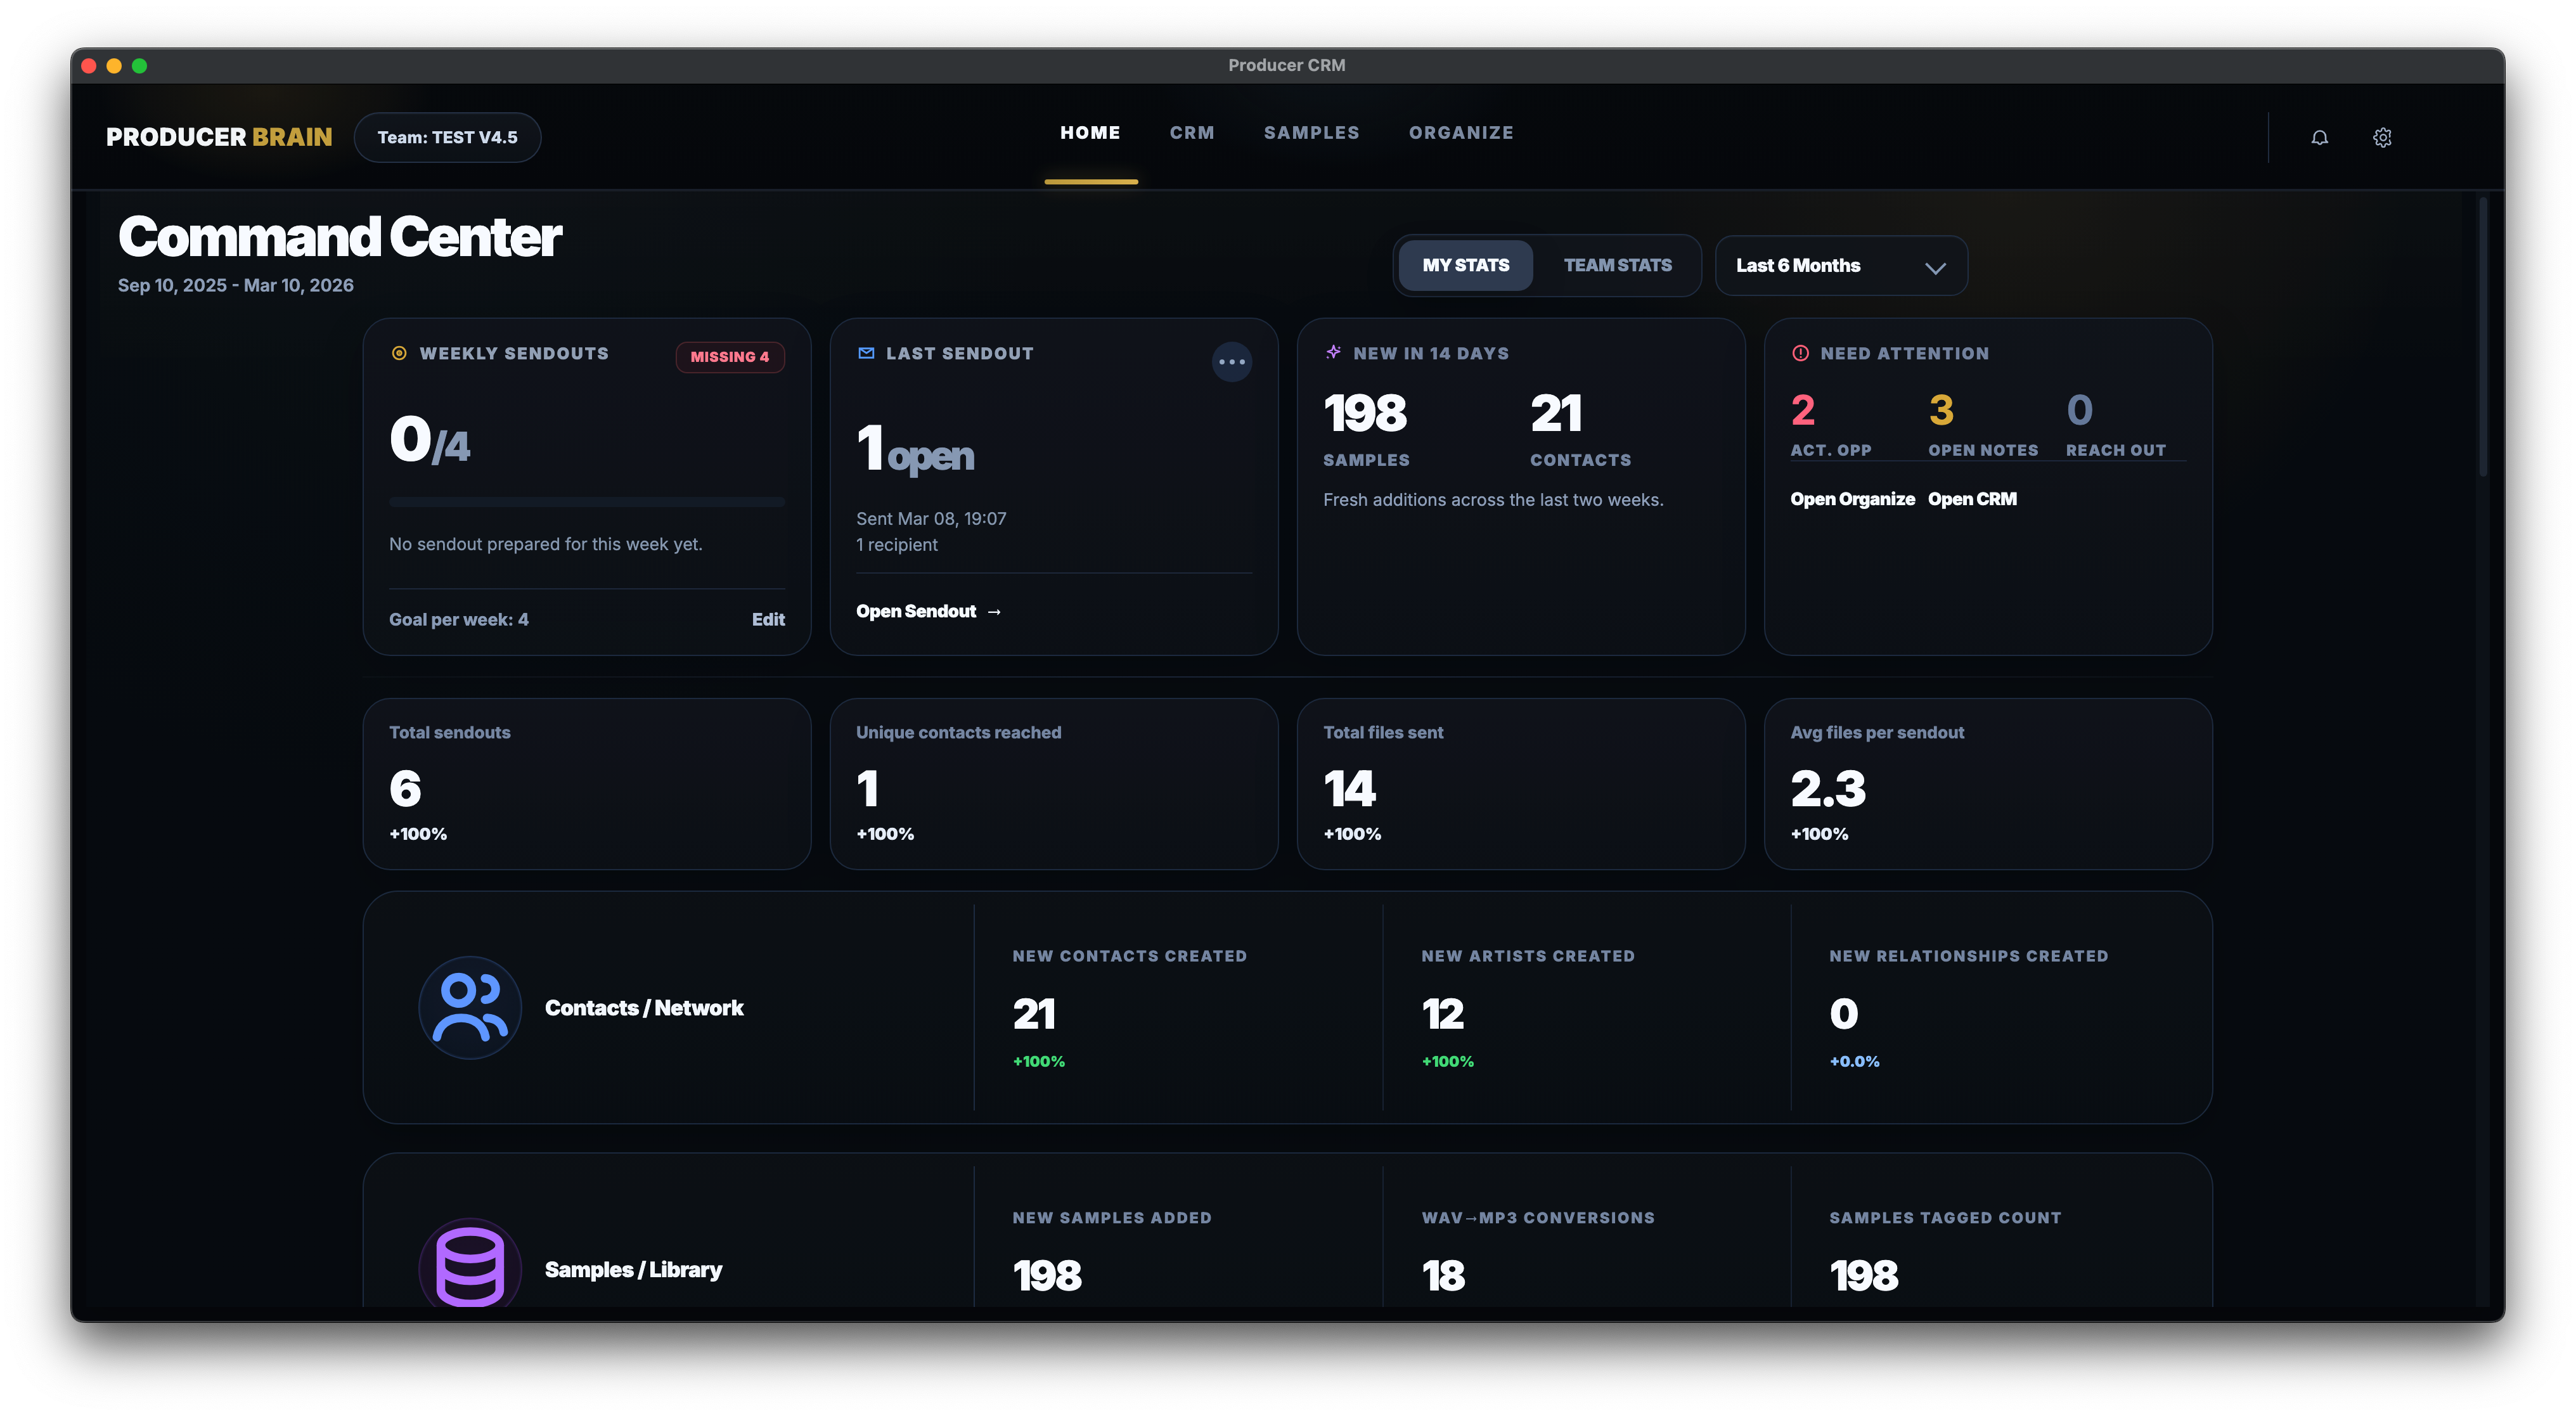2576x1416 pixels.
Task: Click the Command Center heading
Action: [340, 237]
